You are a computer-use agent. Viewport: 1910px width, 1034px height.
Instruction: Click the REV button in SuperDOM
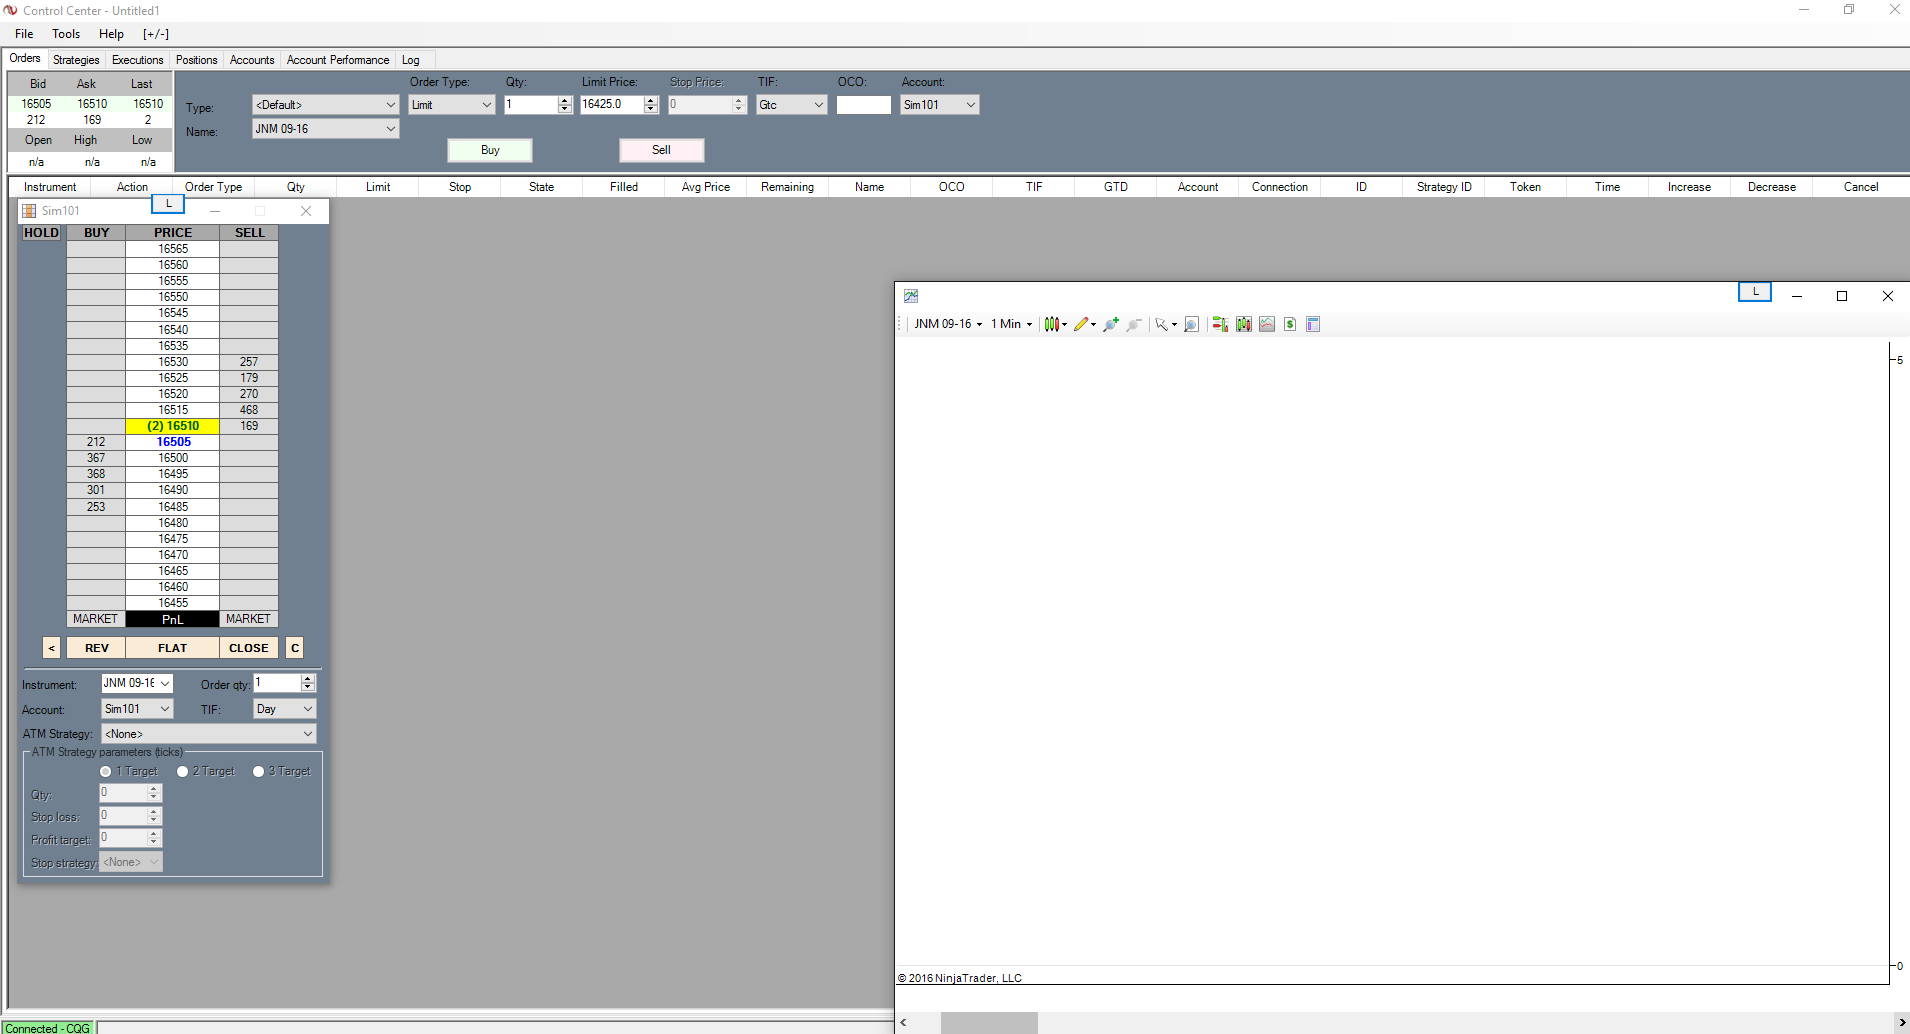(x=97, y=648)
